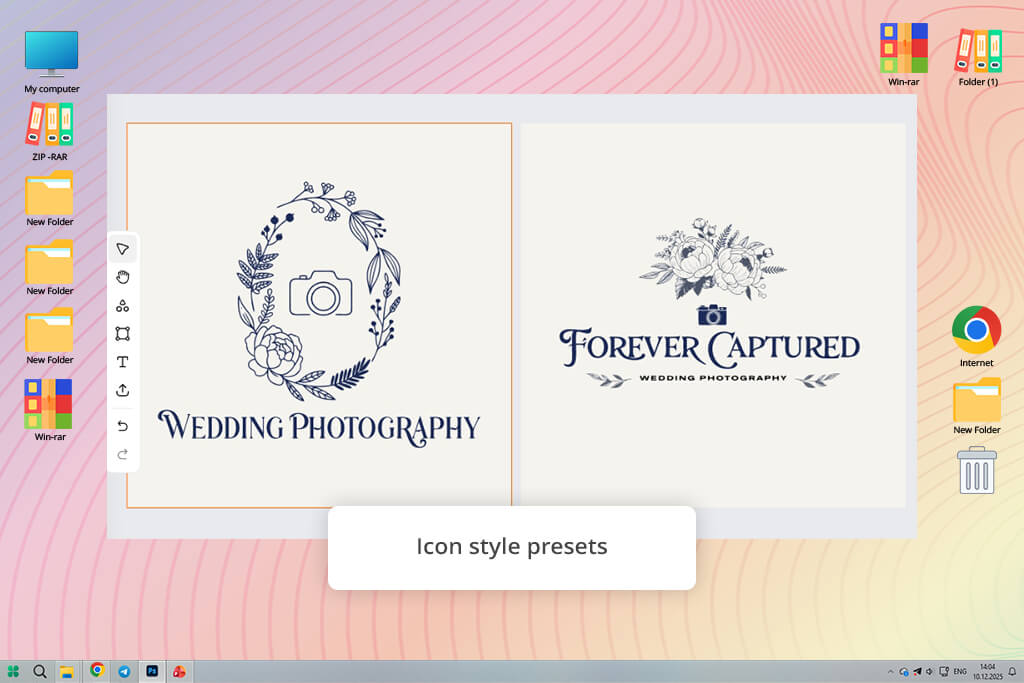The height and width of the screenshot is (683, 1024).
Task: Open the volume speaker tray icon
Action: pyautogui.click(x=929, y=672)
